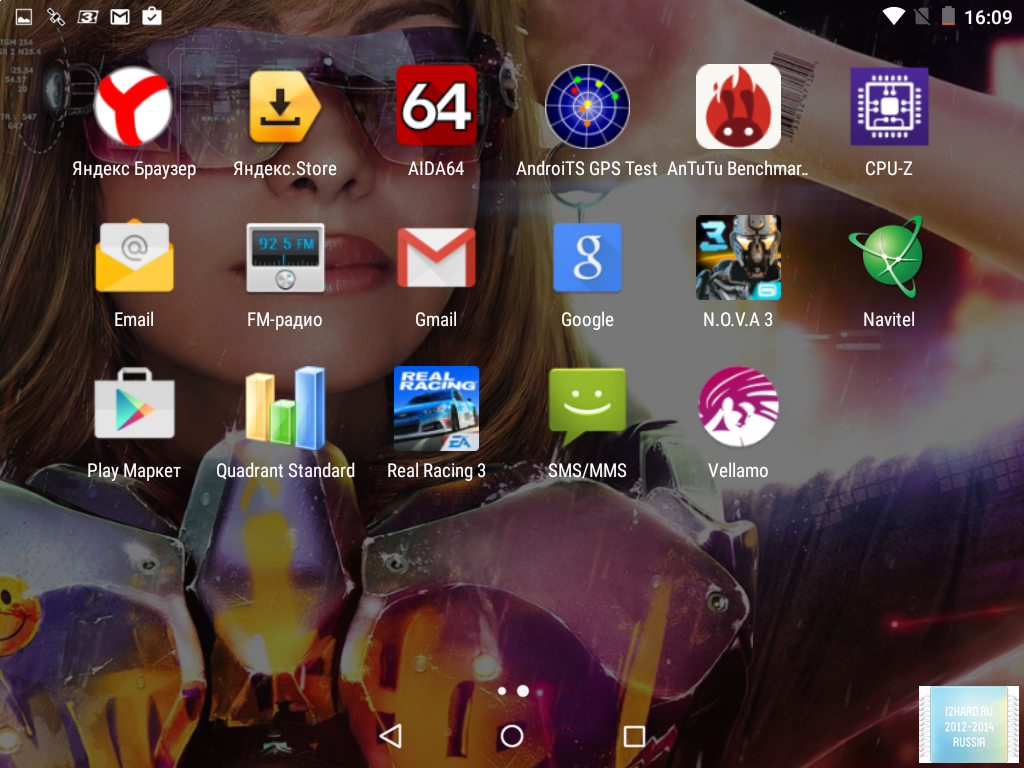This screenshot has width=1024, height=768.
Task: Launch the Vellamo benchmark app
Action: (x=738, y=408)
